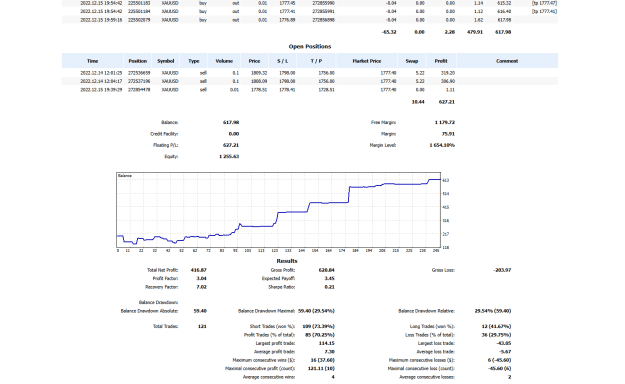Click the 479.91 deals profit total
The width and height of the screenshot is (625, 384).
click(475, 32)
